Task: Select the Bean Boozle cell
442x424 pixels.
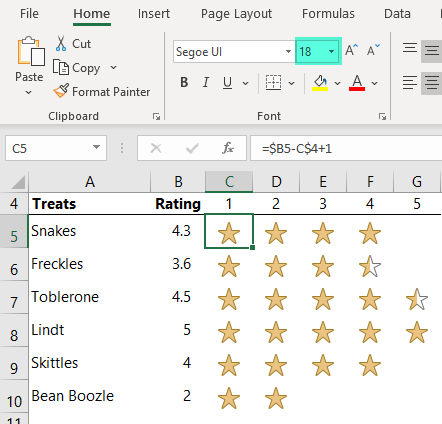Action: pyautogui.click(x=90, y=396)
